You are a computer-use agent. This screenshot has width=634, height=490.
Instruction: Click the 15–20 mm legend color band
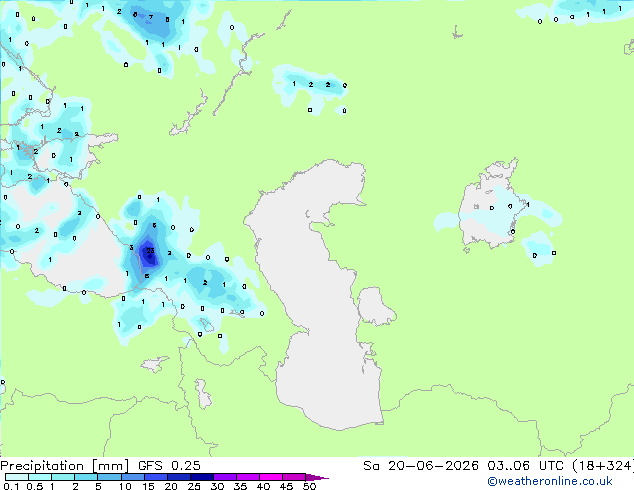click(x=155, y=477)
